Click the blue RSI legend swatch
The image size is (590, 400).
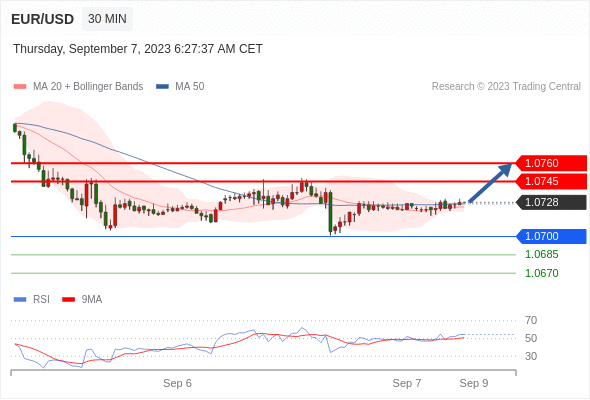[20, 300]
